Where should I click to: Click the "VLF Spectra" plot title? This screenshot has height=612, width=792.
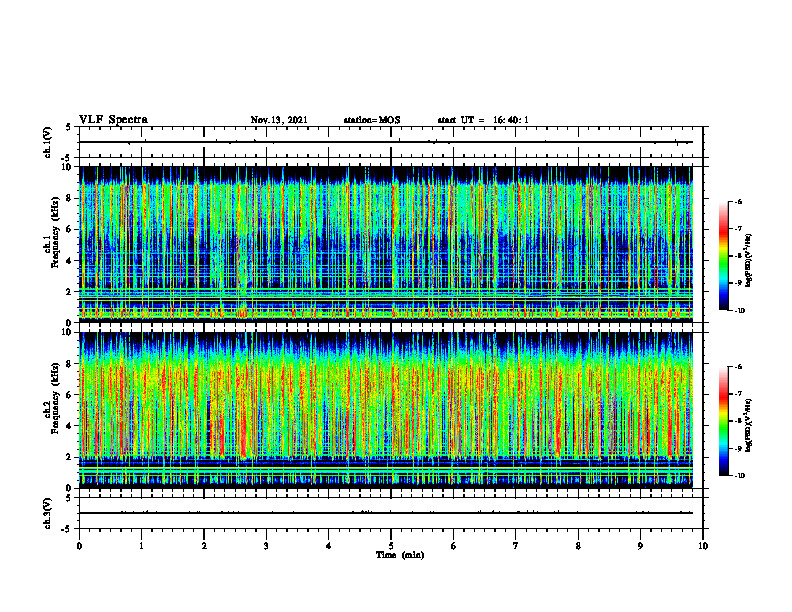point(113,120)
